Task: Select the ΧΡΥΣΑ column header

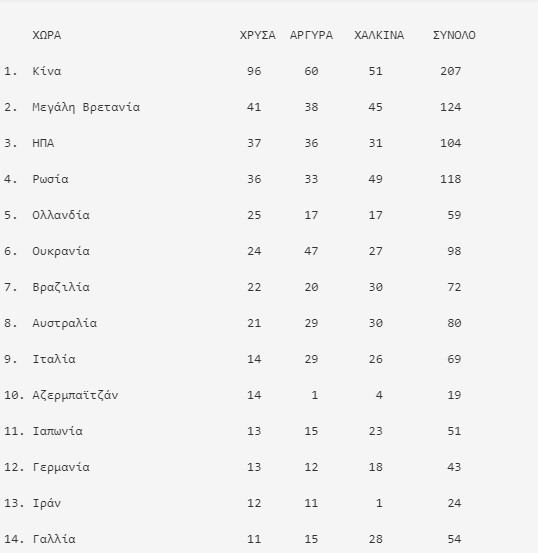Action: click(258, 35)
